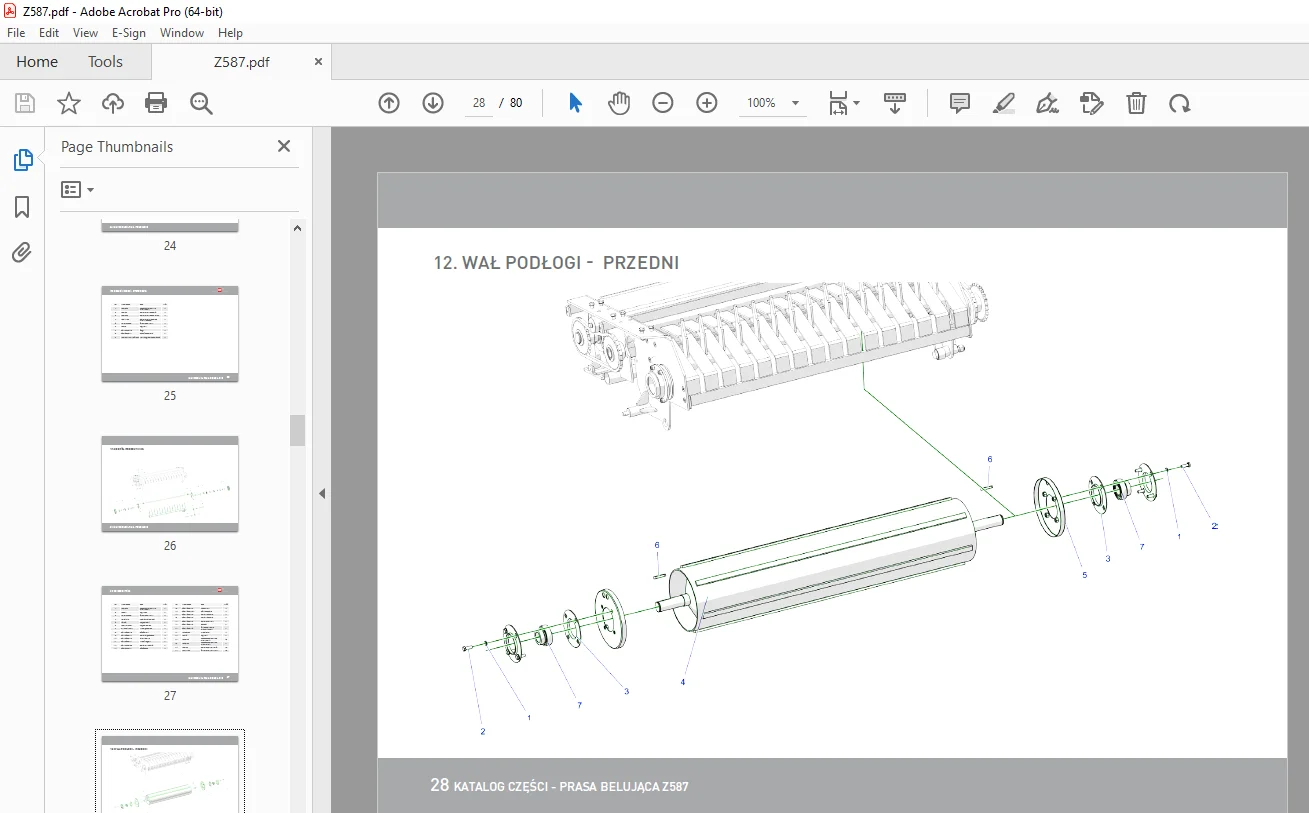Zoom out with the minus icon
Viewport: 1309px width, 813px height.
663,103
